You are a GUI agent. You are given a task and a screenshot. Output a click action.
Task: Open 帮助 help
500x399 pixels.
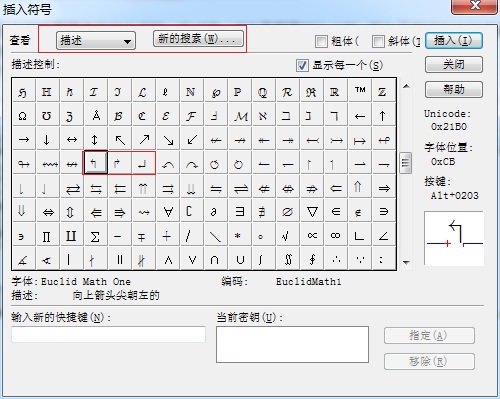pyautogui.click(x=454, y=89)
